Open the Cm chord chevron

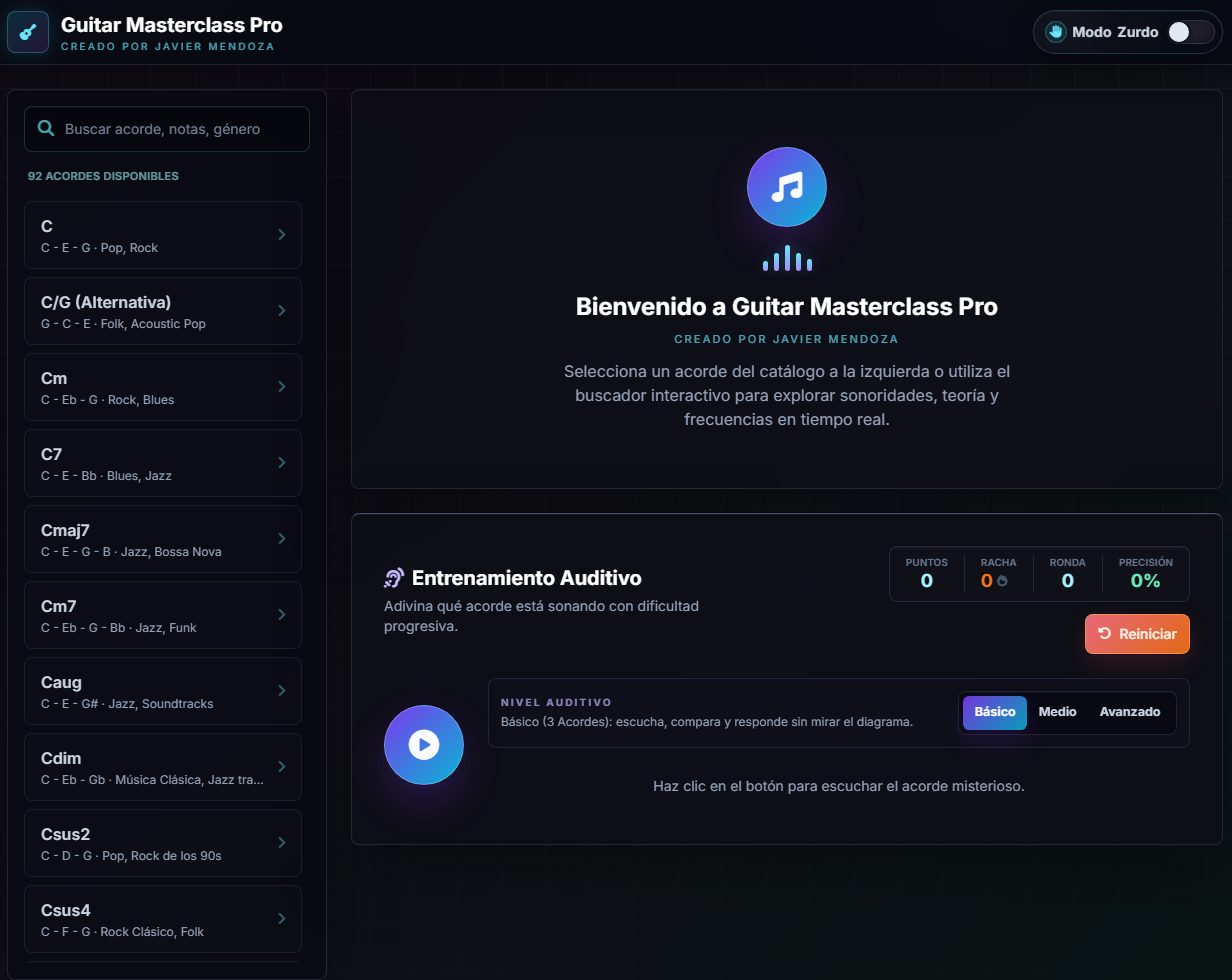pos(282,386)
